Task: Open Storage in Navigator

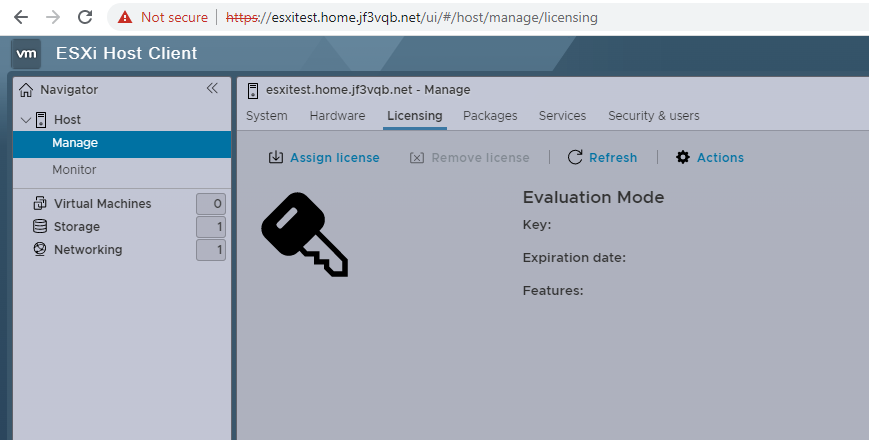Action: [76, 227]
